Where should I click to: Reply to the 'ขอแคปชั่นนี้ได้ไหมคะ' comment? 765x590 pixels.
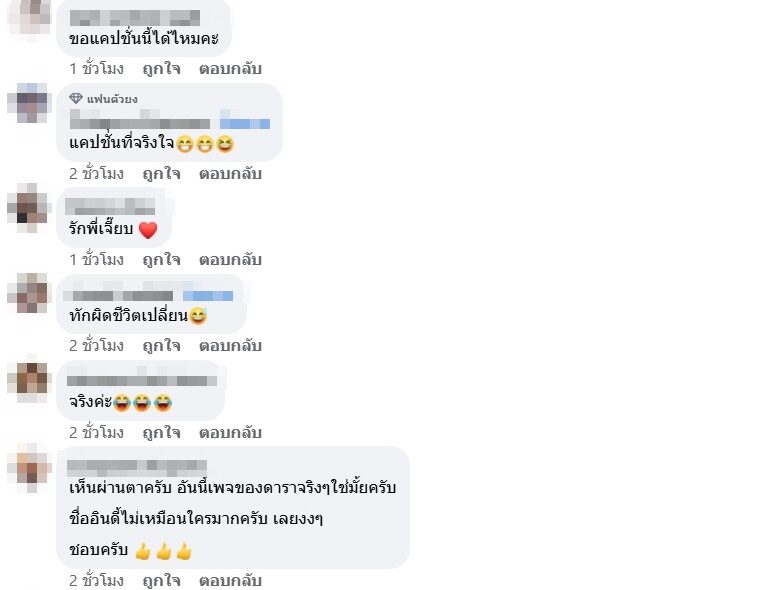click(230, 69)
